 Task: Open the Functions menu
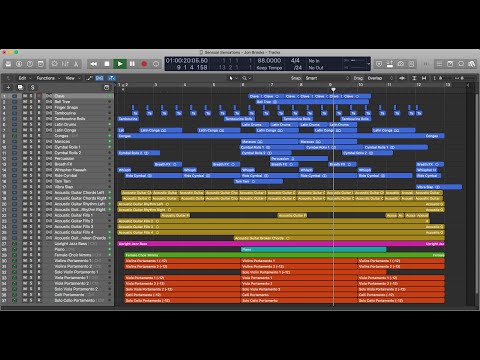pos(48,78)
